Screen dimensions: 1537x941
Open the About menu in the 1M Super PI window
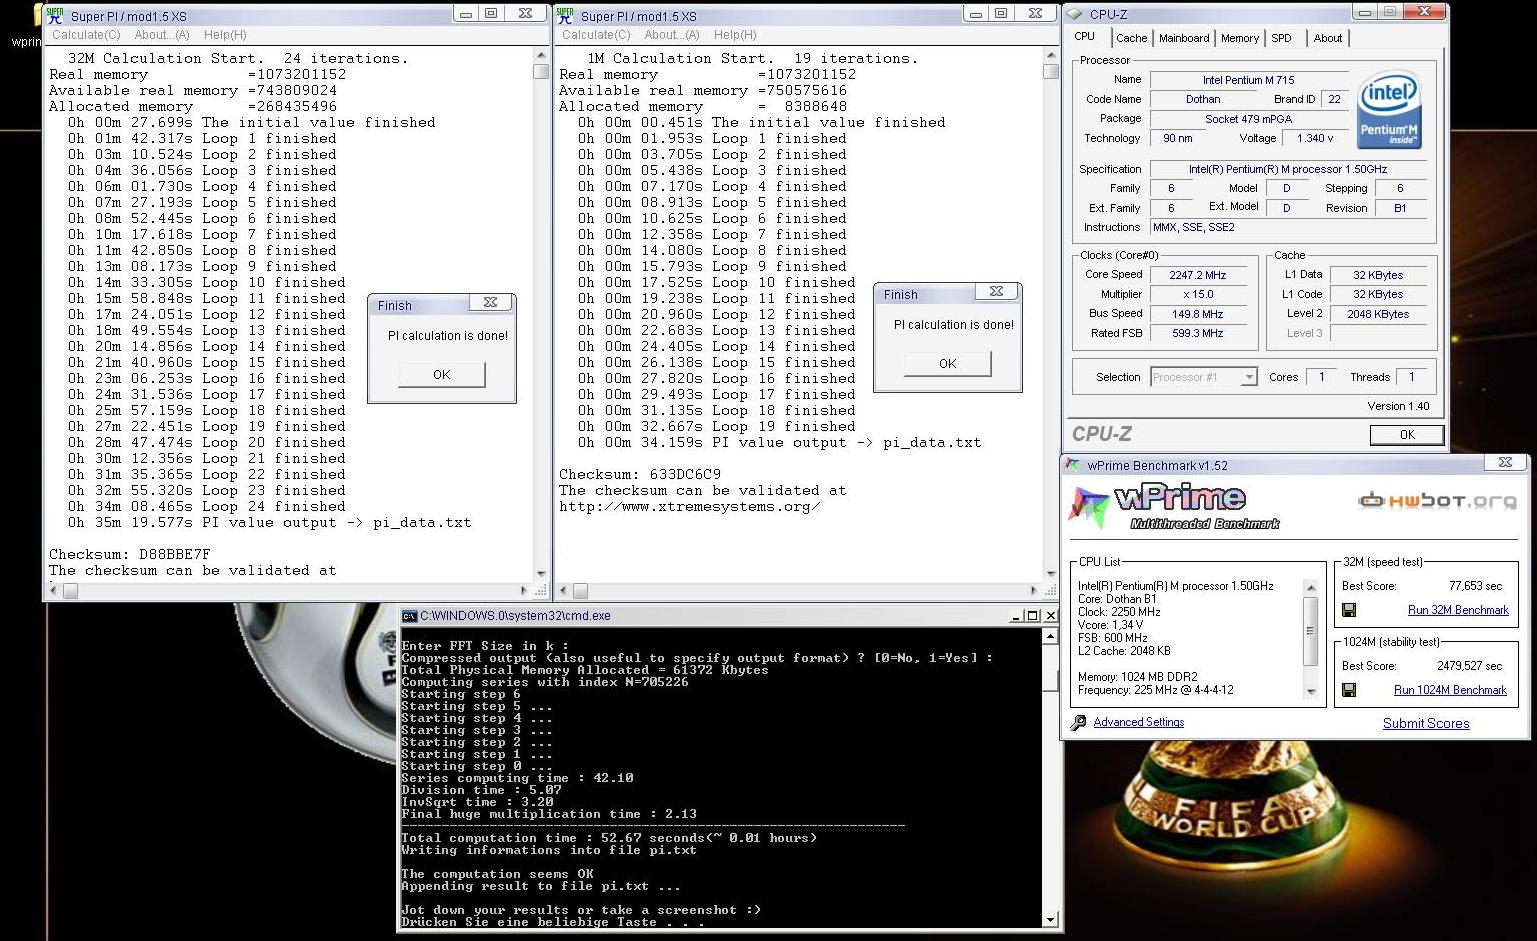672,35
